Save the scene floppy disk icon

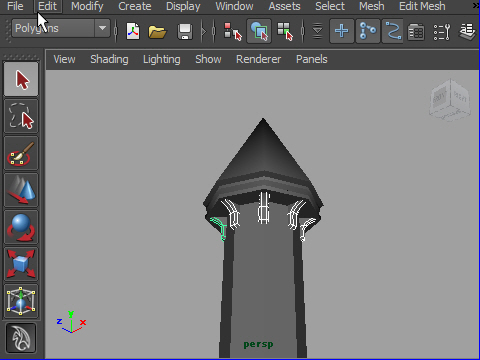coord(185,32)
